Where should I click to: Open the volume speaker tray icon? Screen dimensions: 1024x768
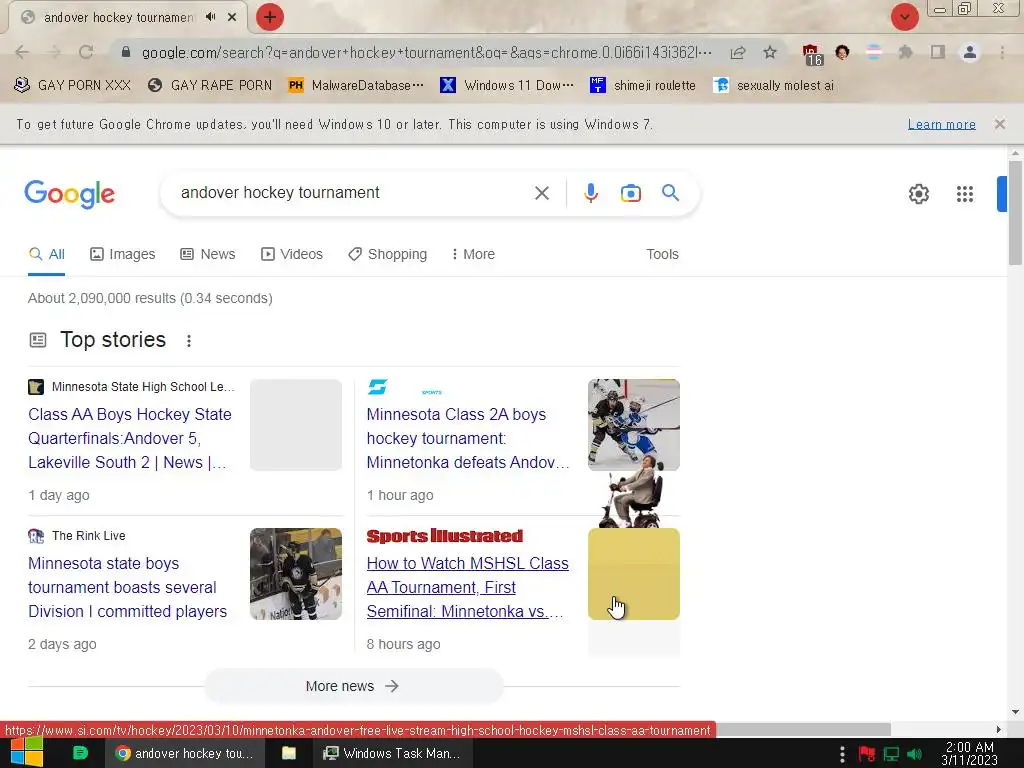click(914, 754)
